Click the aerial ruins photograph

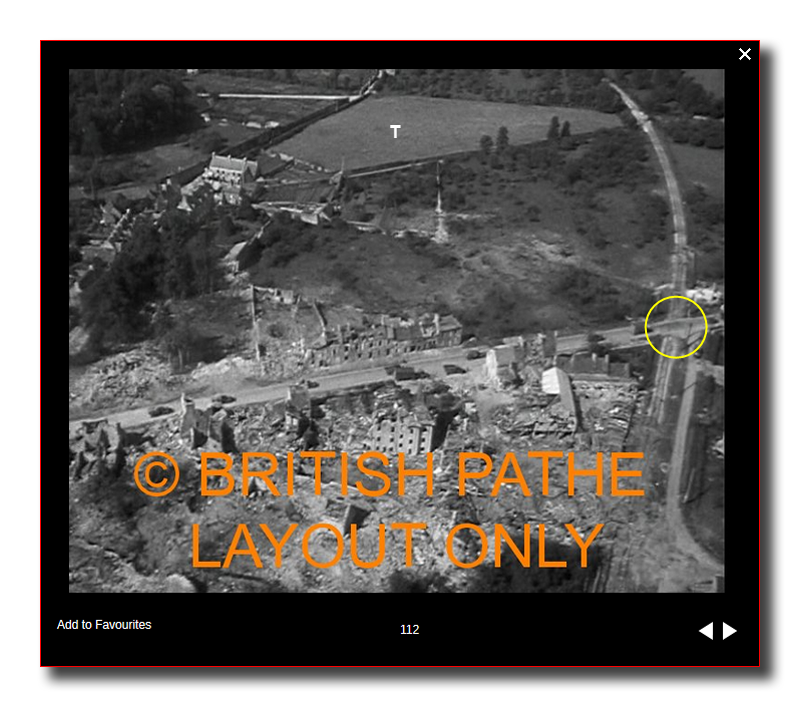(x=396, y=331)
